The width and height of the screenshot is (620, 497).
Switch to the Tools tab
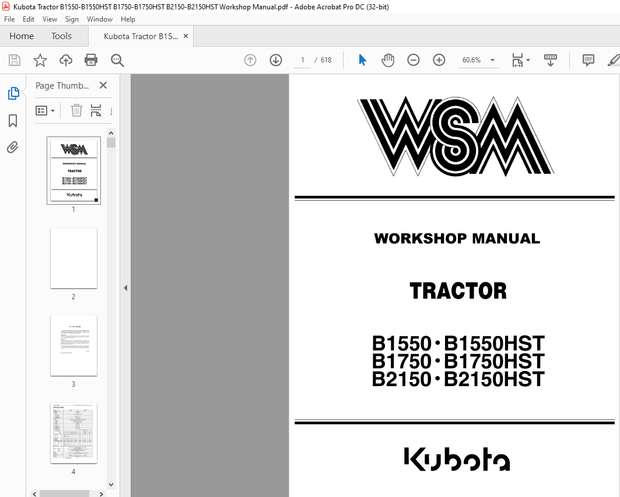coord(61,36)
